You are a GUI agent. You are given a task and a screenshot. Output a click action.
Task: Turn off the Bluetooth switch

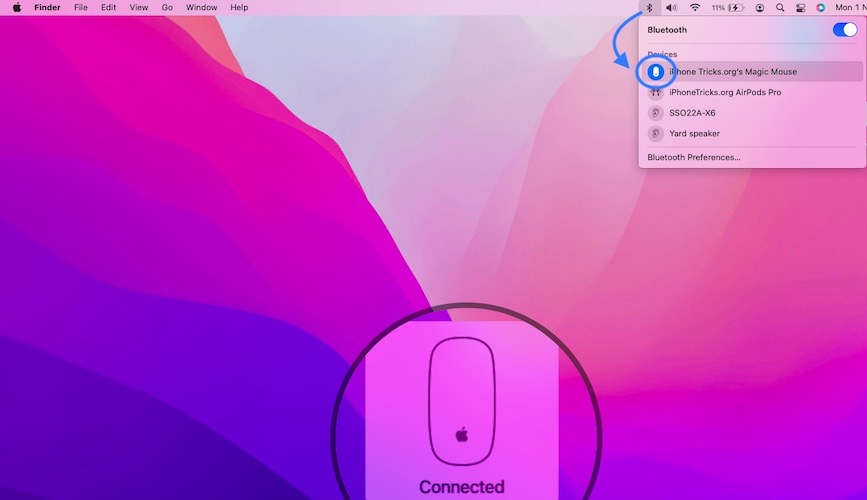[845, 30]
